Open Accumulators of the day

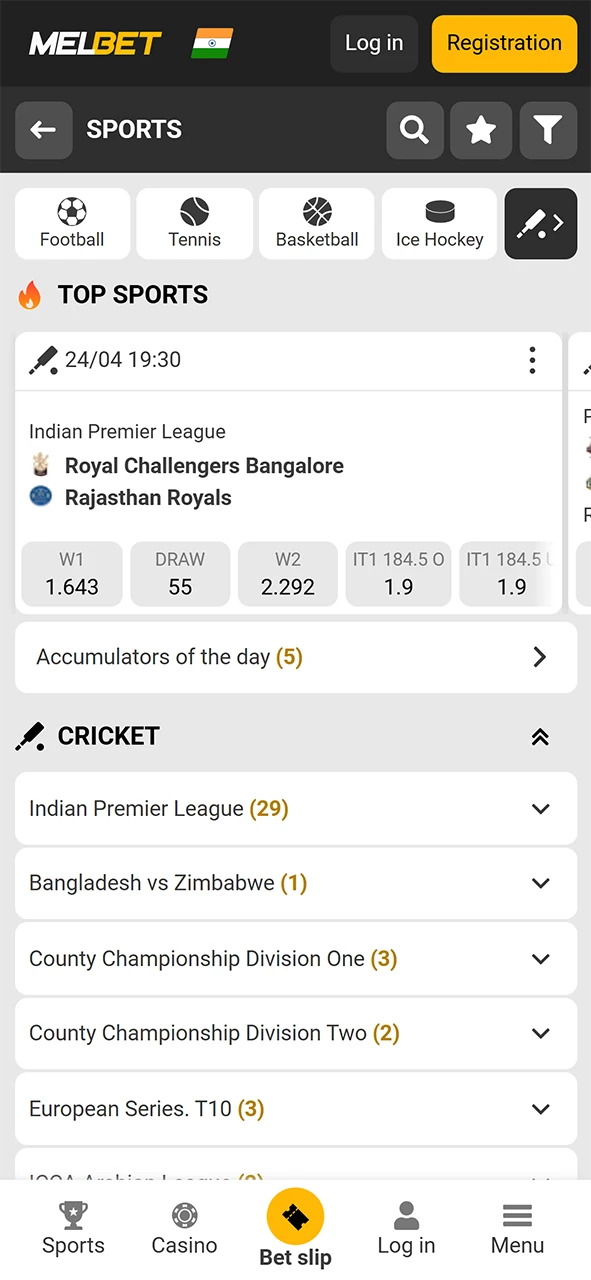click(295, 657)
